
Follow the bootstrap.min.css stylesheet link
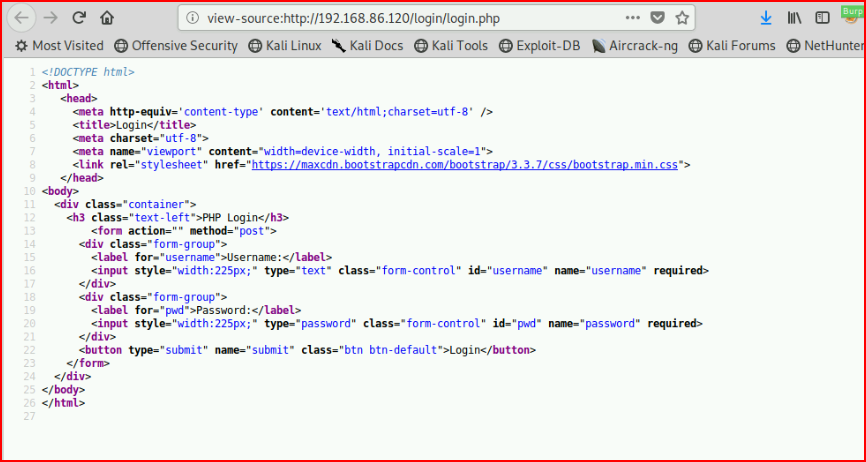click(464, 164)
